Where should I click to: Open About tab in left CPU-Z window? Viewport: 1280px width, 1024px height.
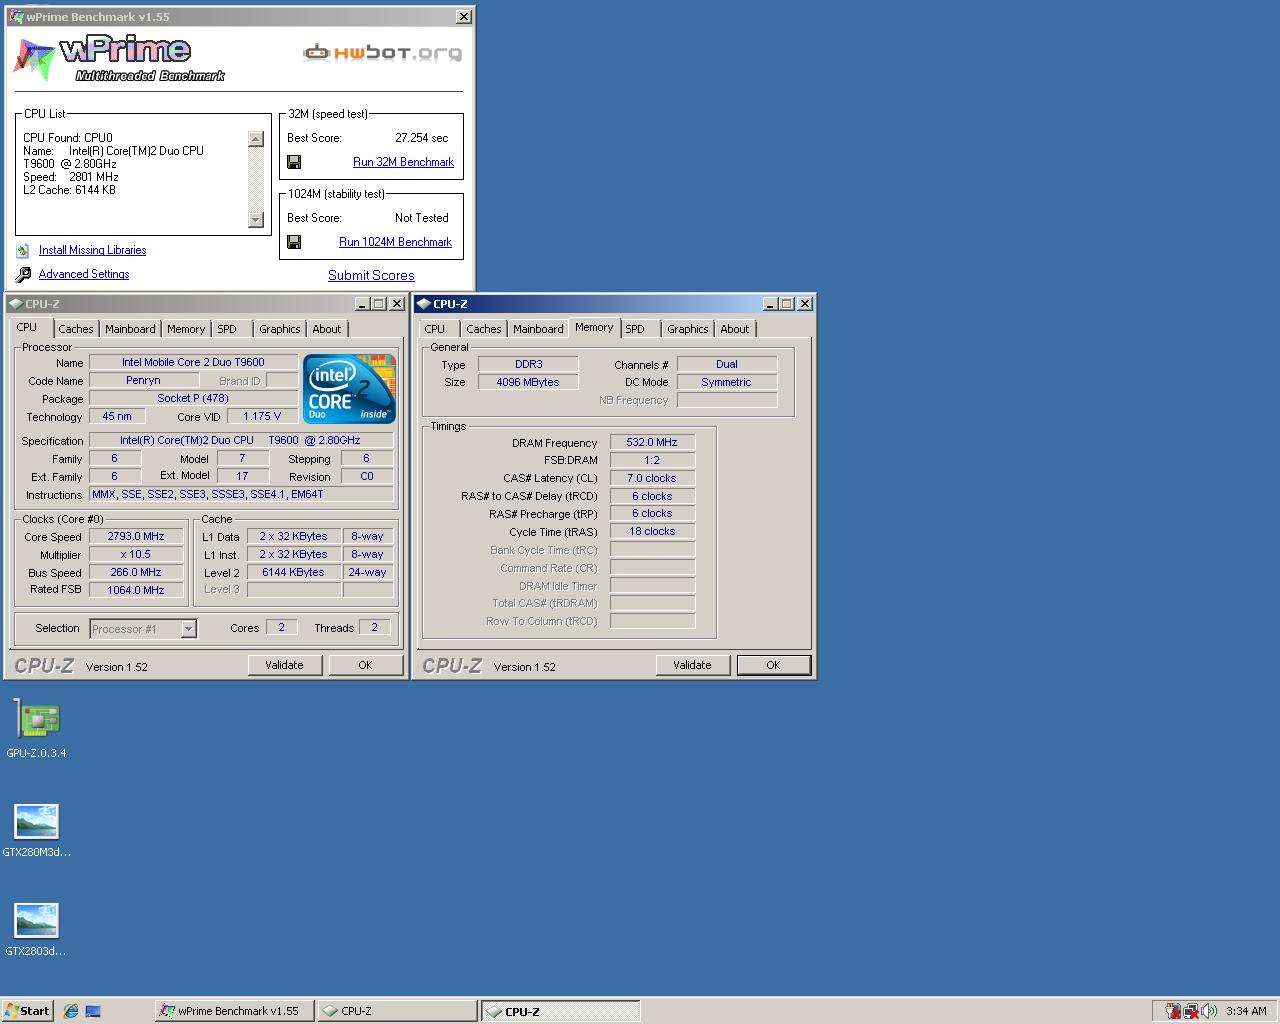click(327, 329)
